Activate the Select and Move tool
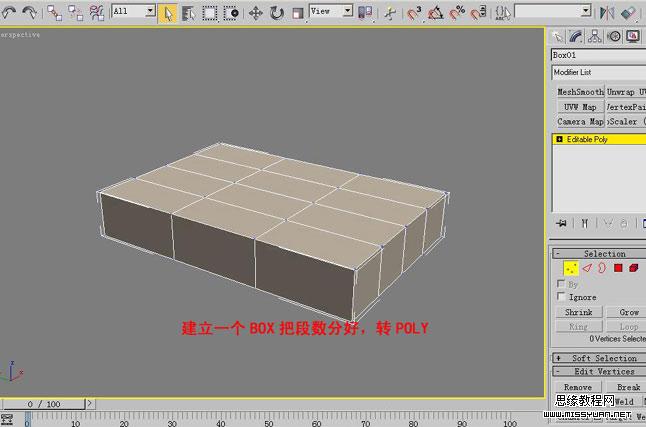646x427 pixels. [x=255, y=13]
